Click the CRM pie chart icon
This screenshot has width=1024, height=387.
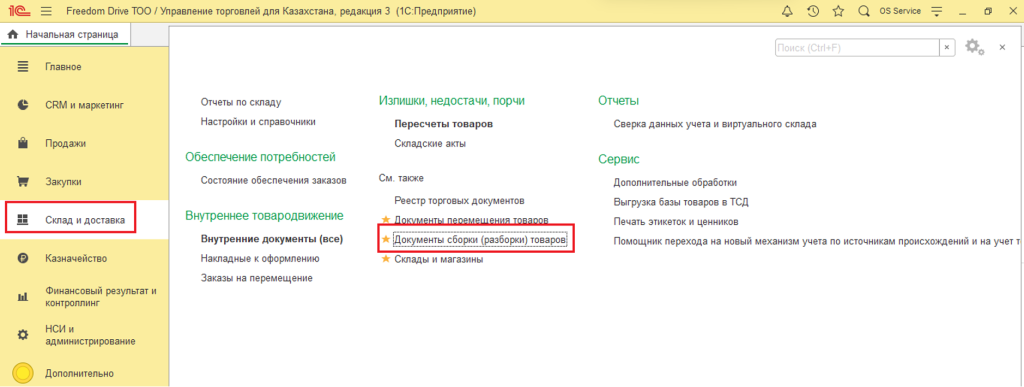coord(23,104)
